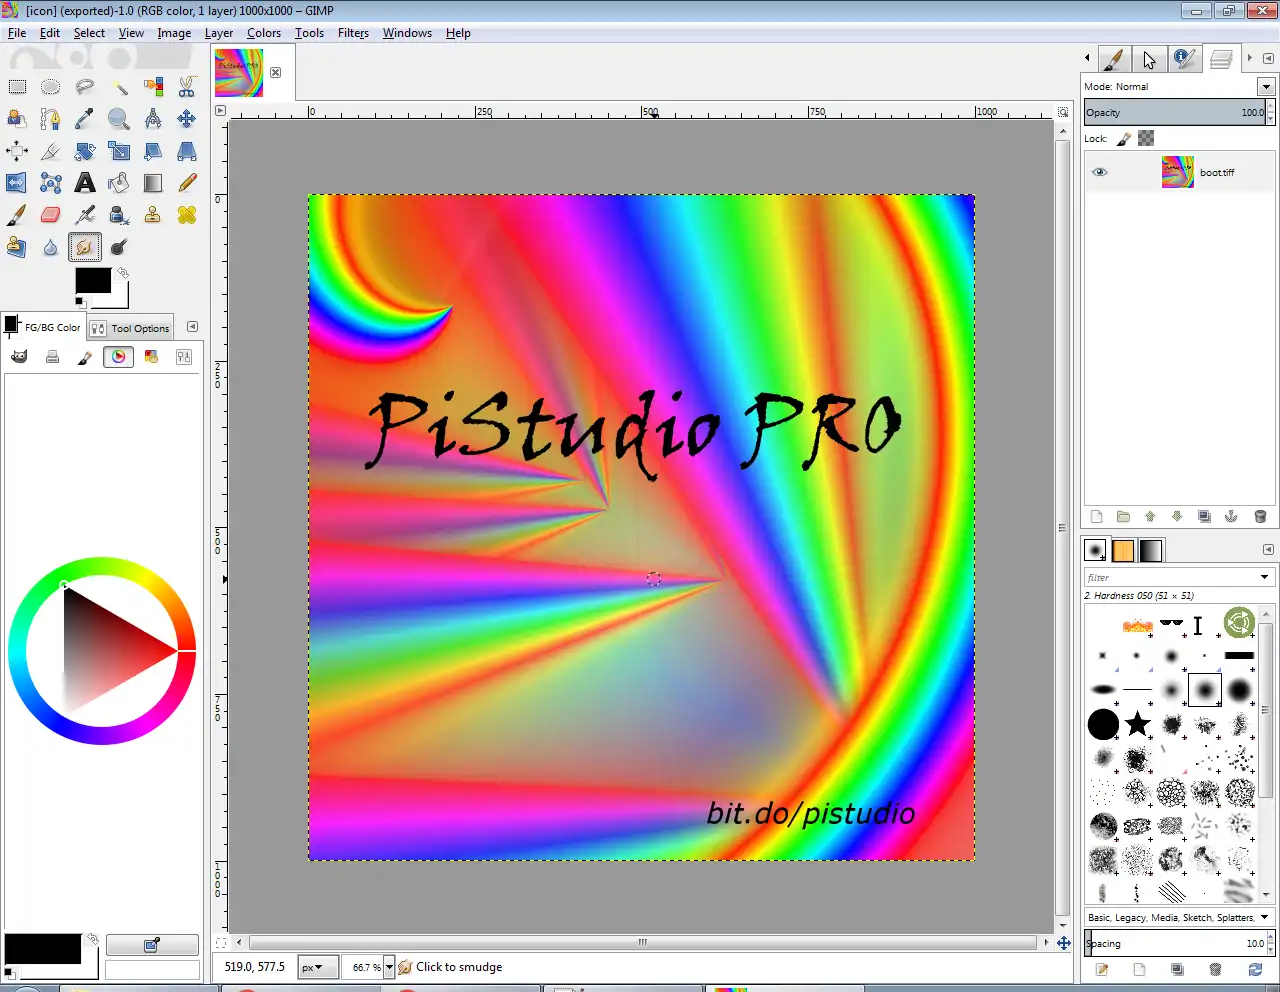Select the Shear tool
This screenshot has height=992, width=1280.
153,151
